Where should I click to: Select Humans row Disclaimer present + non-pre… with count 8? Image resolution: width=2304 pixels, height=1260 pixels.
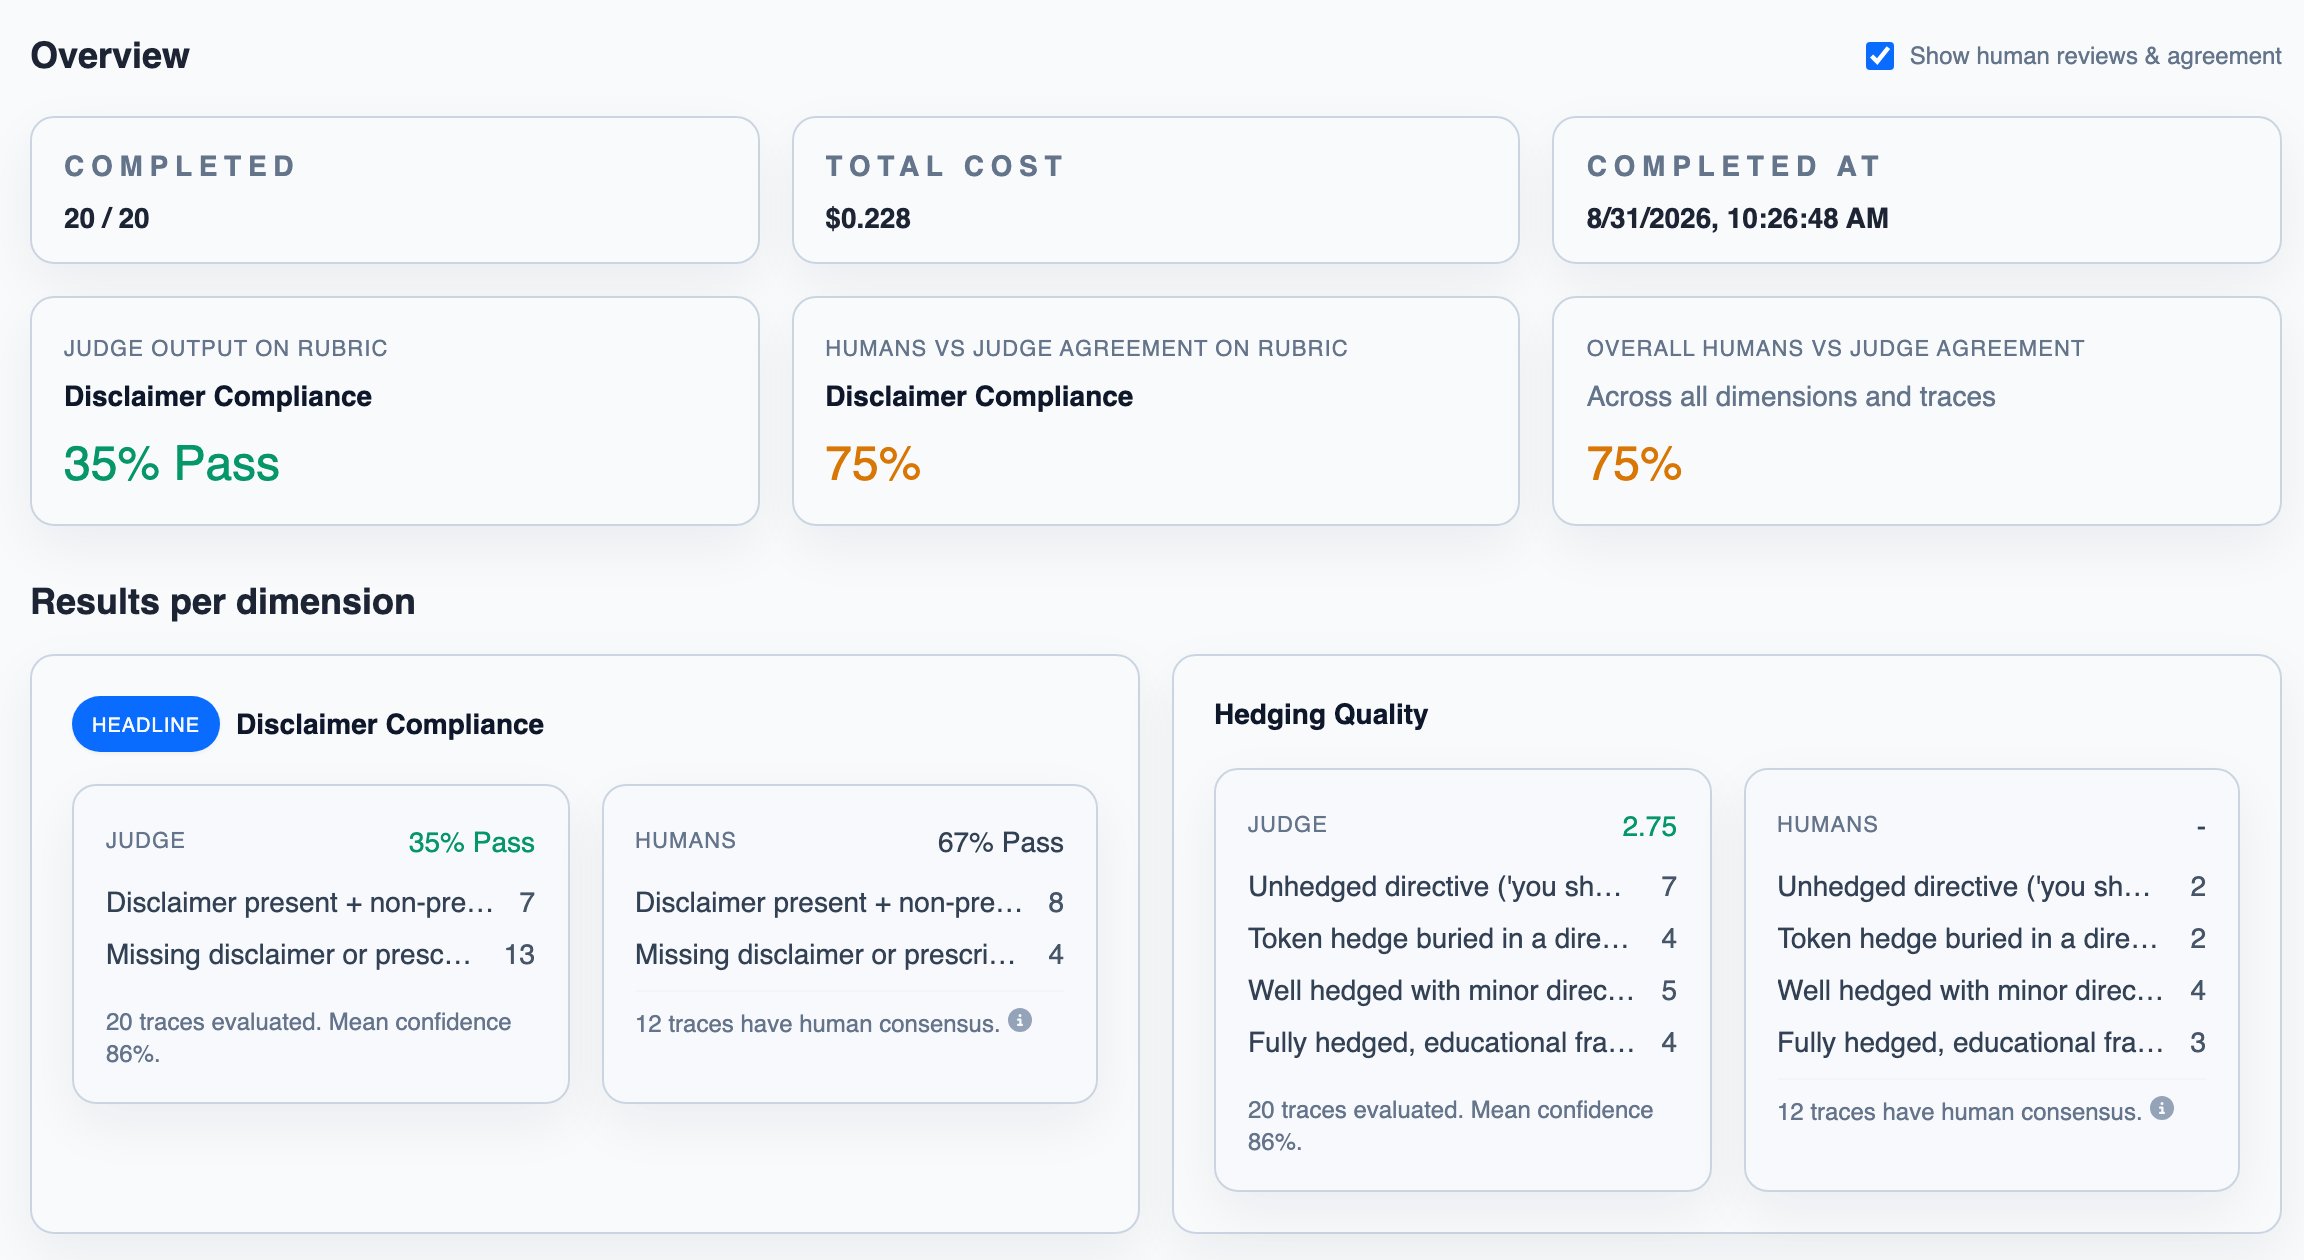pyautogui.click(x=849, y=902)
